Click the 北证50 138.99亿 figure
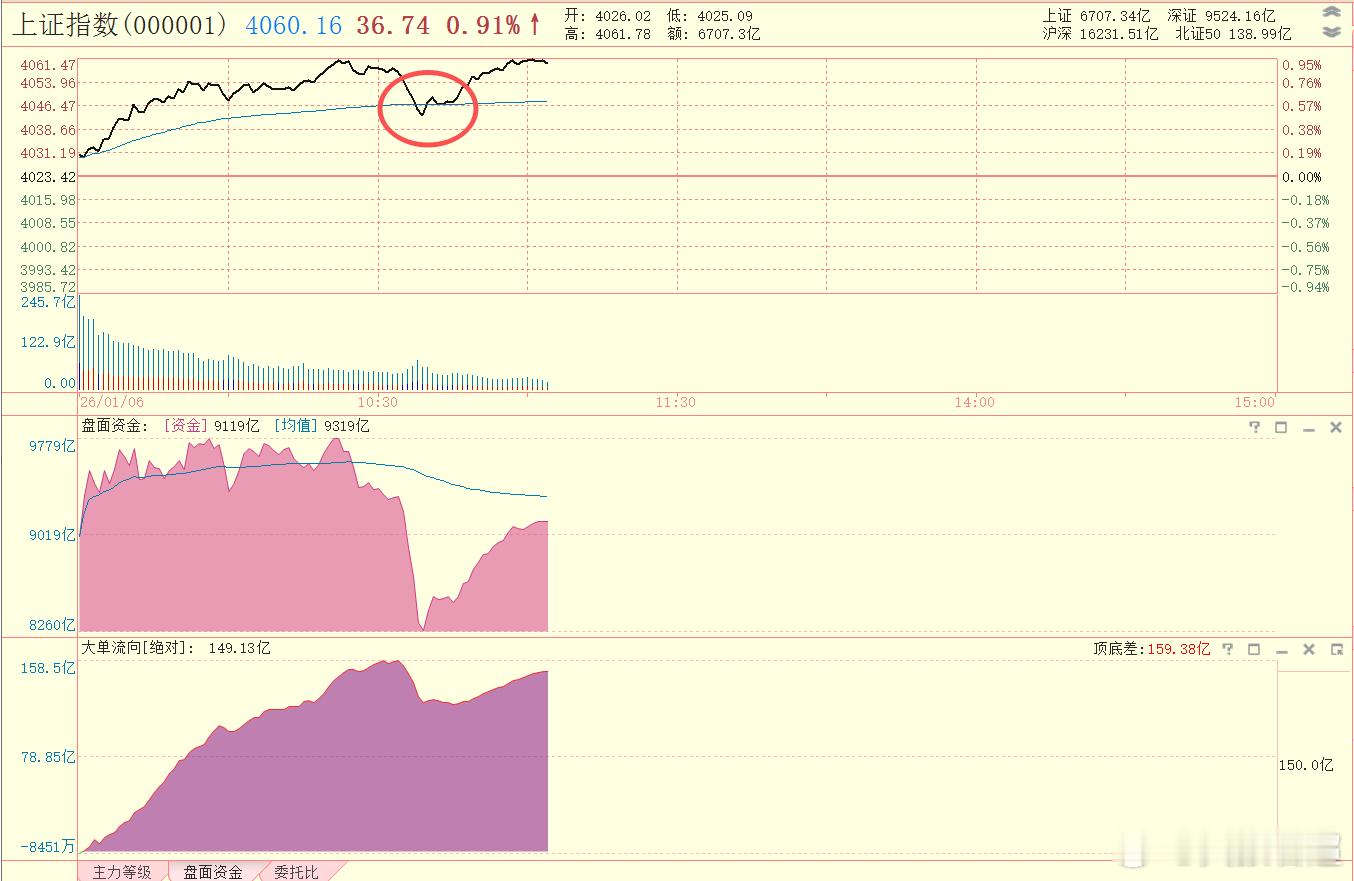Image resolution: width=1354 pixels, height=881 pixels. pyautogui.click(x=1233, y=33)
